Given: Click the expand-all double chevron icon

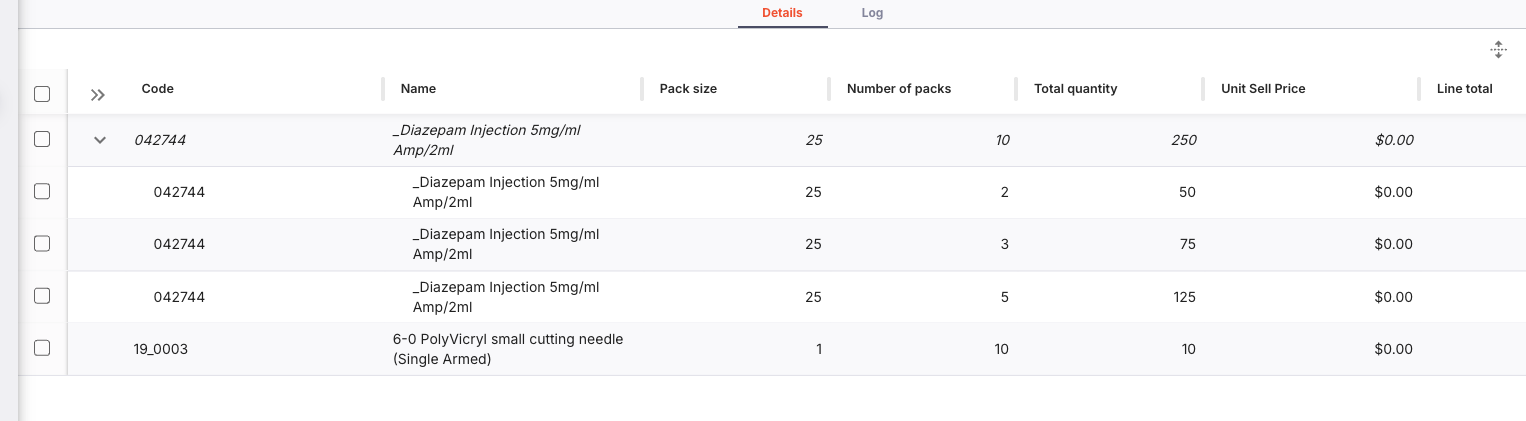Looking at the screenshot, I should [97, 95].
